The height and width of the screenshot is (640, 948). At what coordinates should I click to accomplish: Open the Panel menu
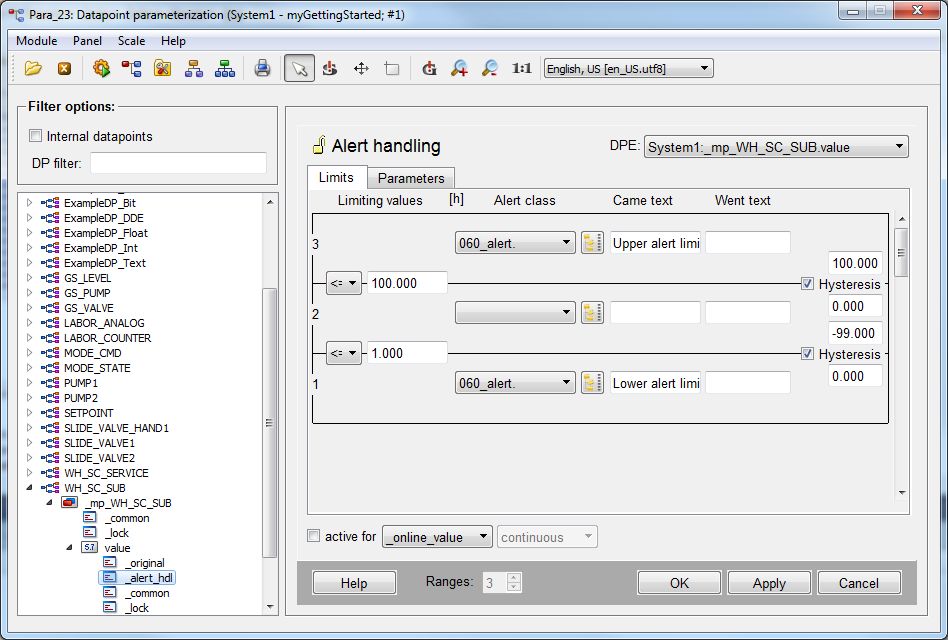click(x=87, y=41)
